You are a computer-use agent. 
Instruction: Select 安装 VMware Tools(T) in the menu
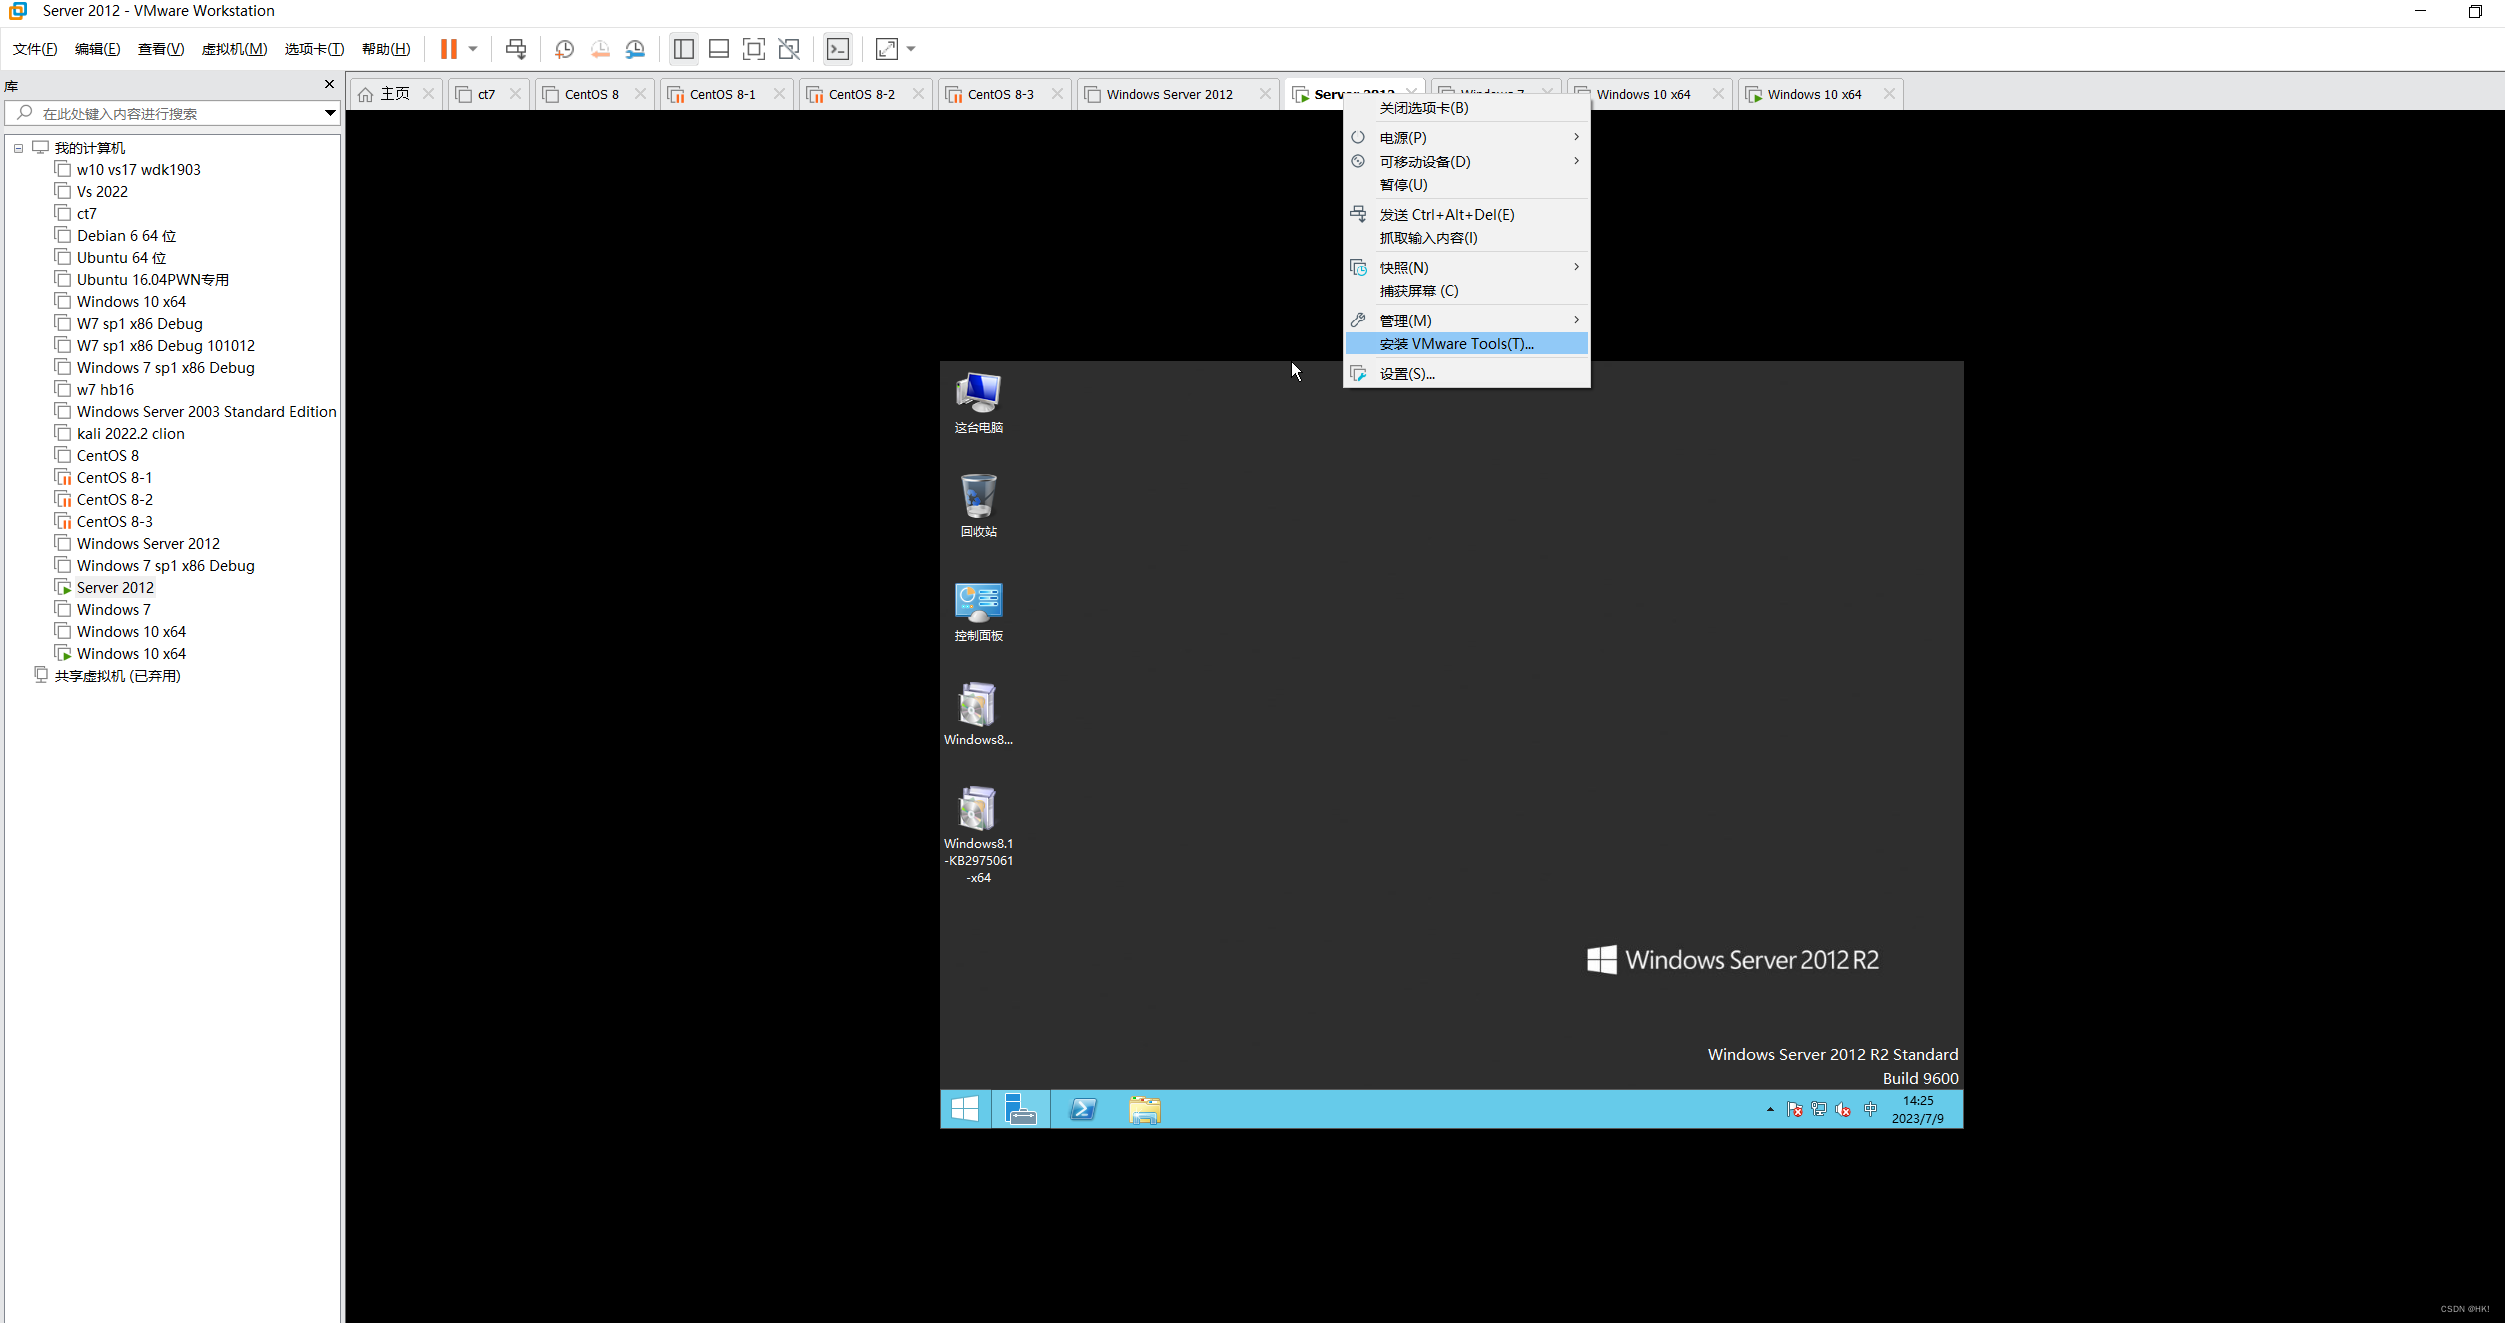1455,343
